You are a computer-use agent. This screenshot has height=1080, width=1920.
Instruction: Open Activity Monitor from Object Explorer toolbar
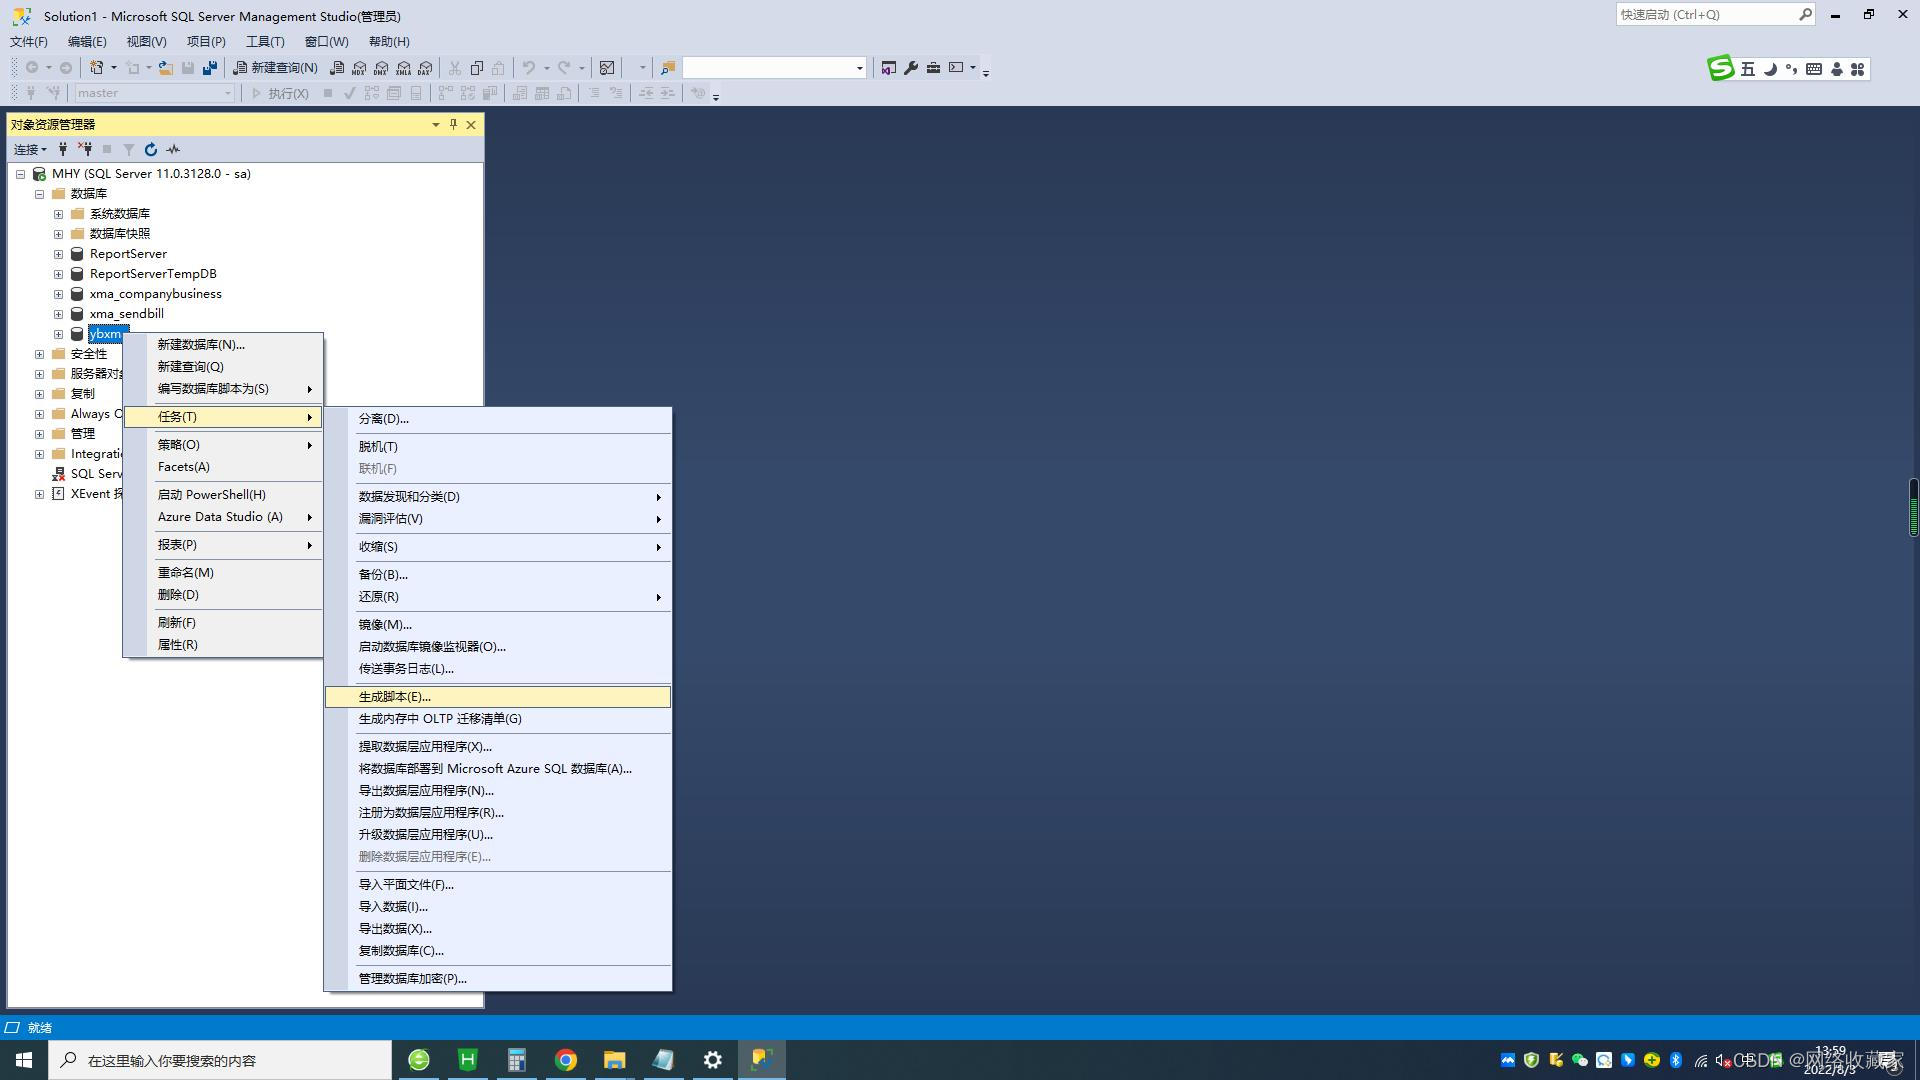[172, 149]
